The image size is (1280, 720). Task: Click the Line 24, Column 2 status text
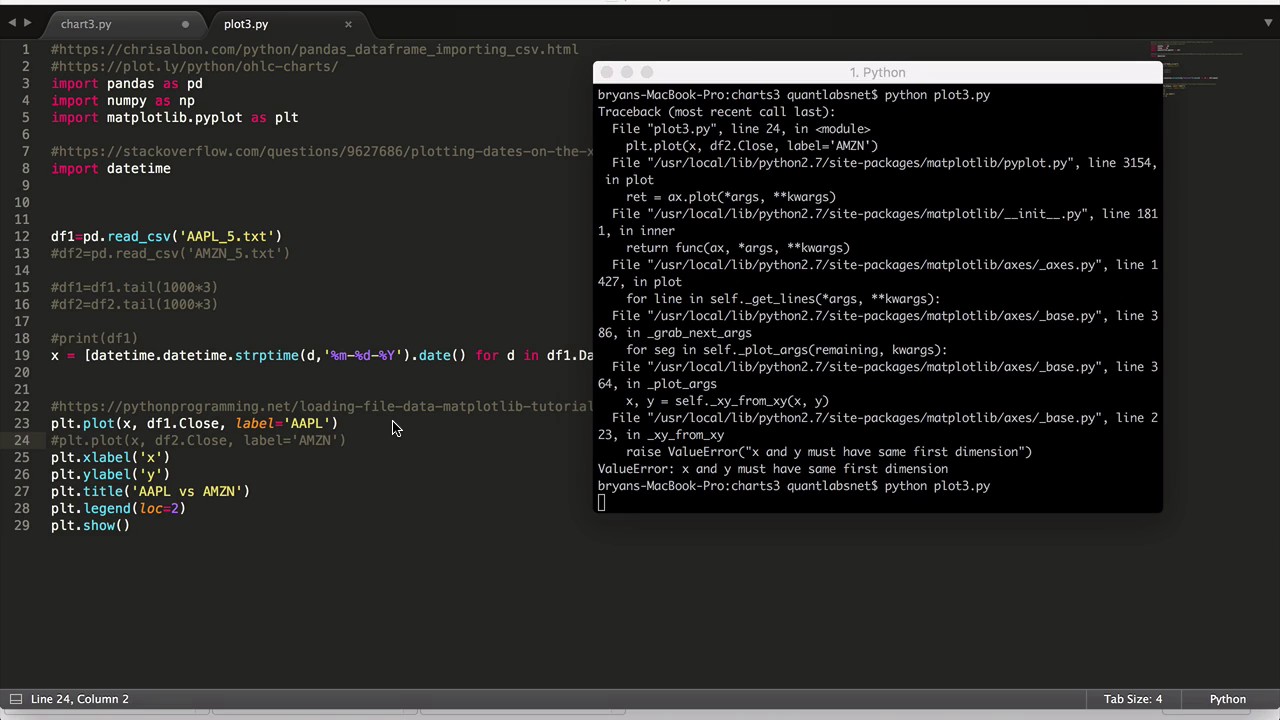coord(80,699)
